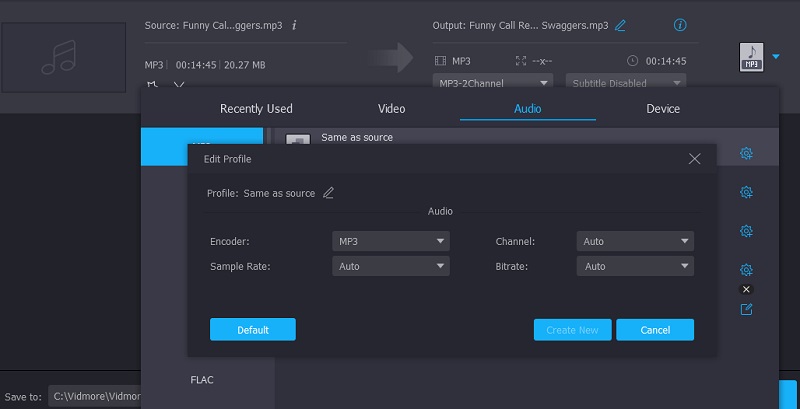Viewport: 800px width, 409px height.
Task: Click the pencil icon next to output filename
Action: [x=621, y=25]
